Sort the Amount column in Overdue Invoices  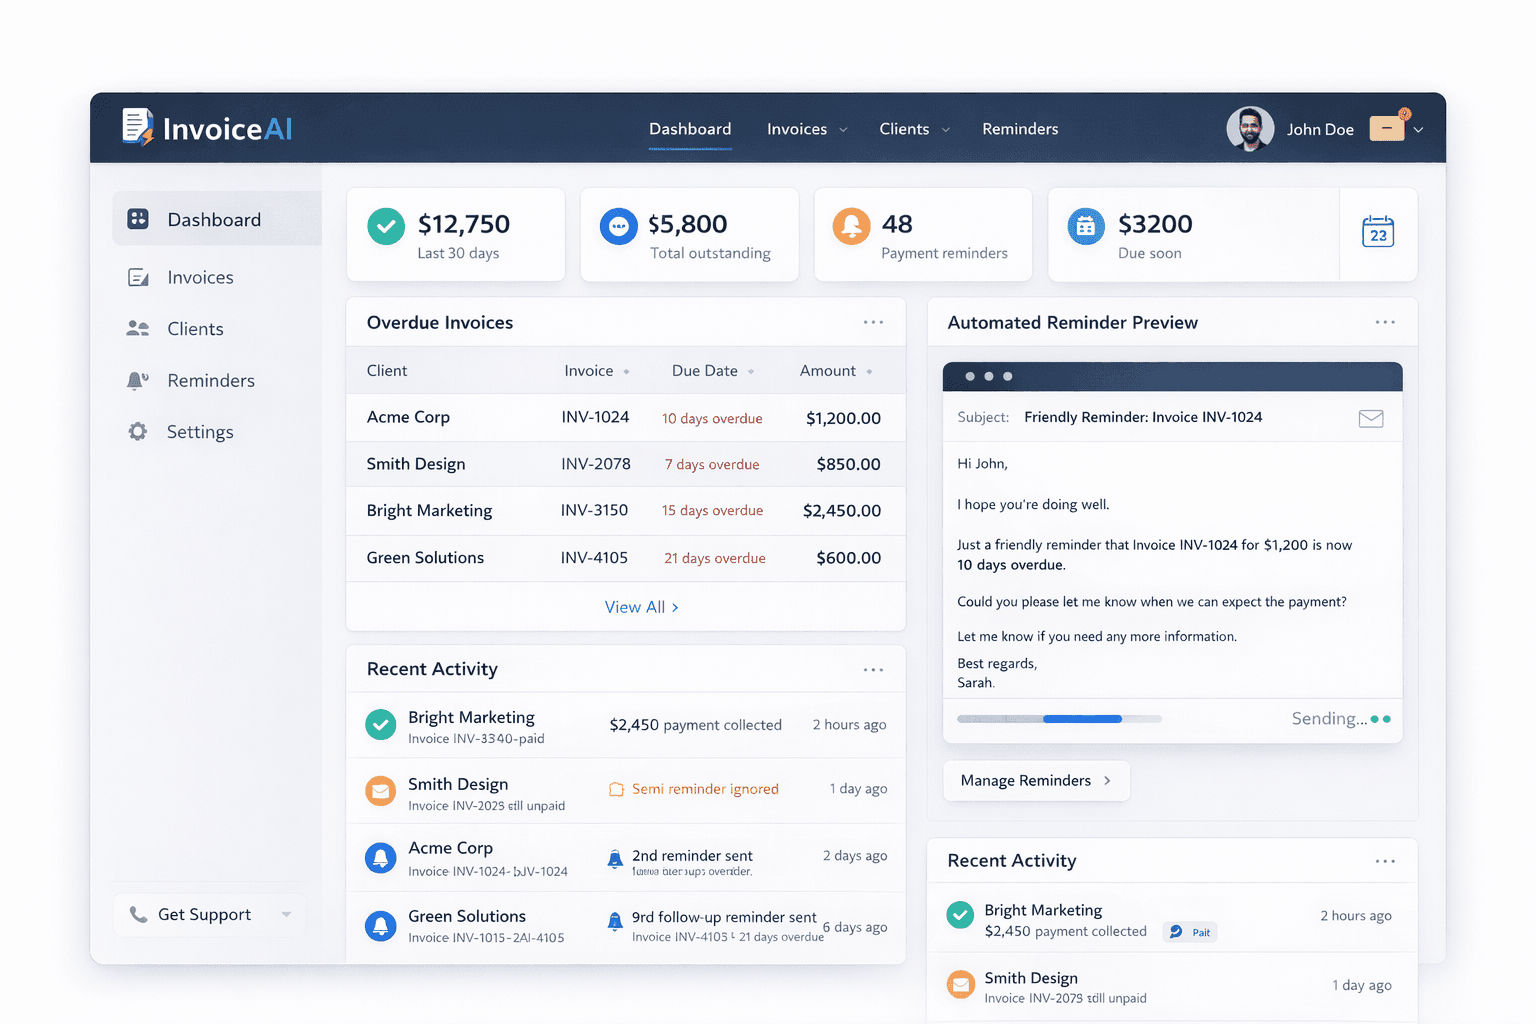pyautogui.click(x=868, y=370)
